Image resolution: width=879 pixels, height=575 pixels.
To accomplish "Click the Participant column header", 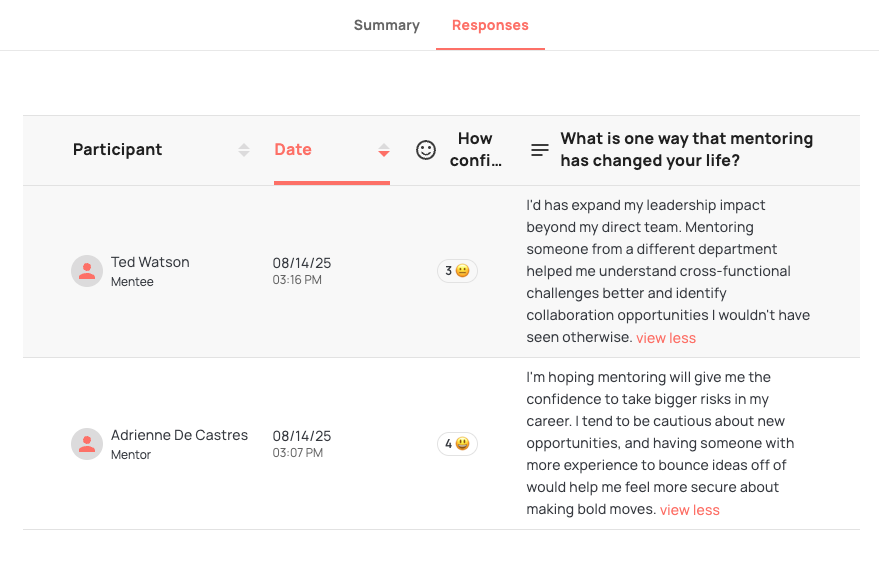I will point(117,150).
